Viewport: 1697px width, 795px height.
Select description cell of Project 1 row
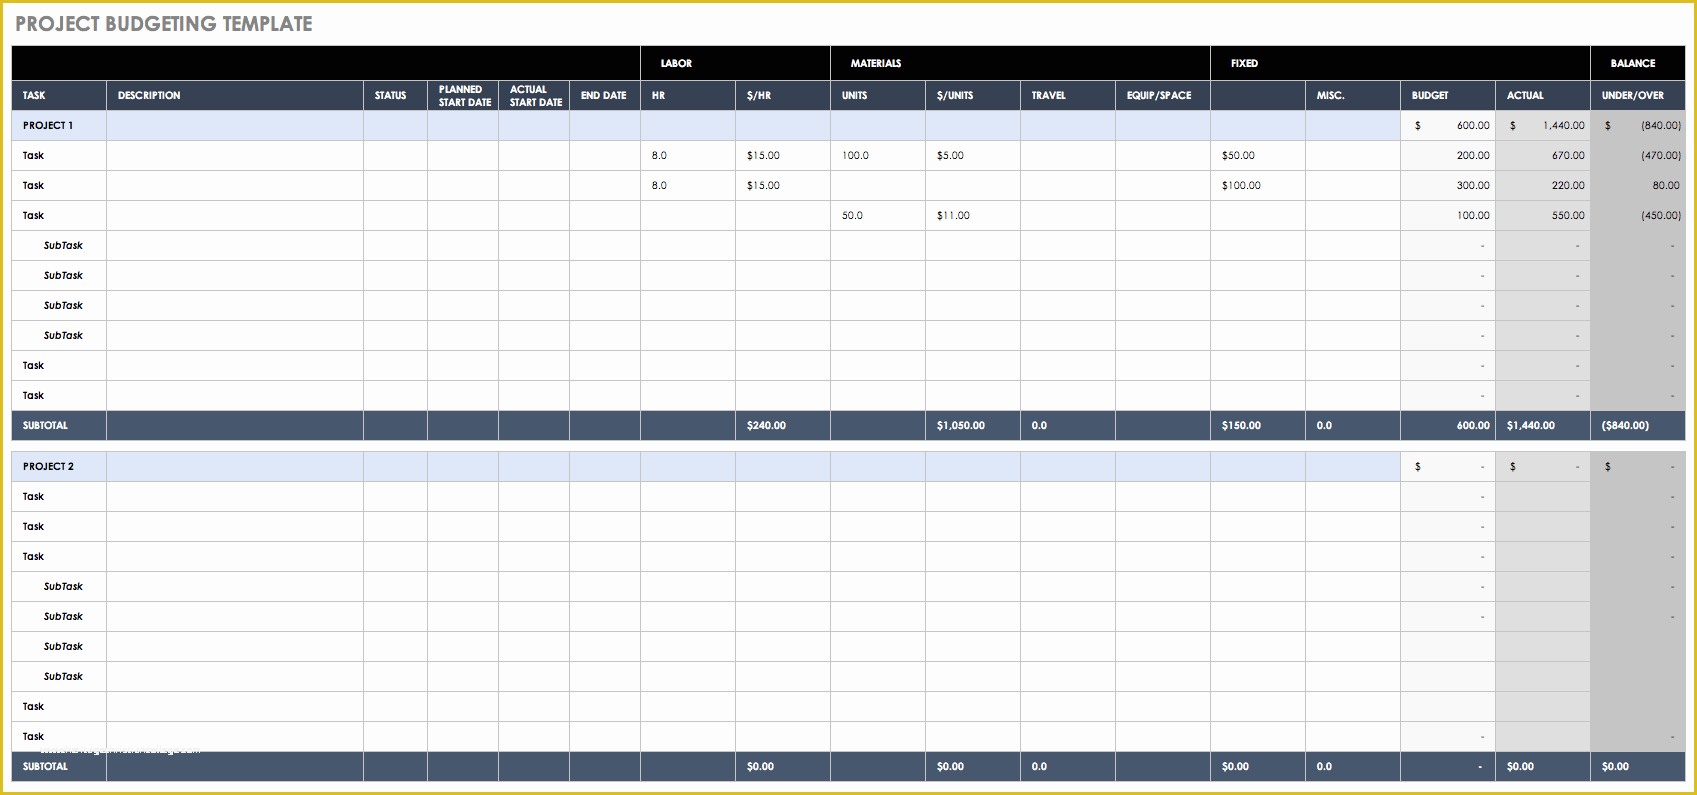click(235, 125)
